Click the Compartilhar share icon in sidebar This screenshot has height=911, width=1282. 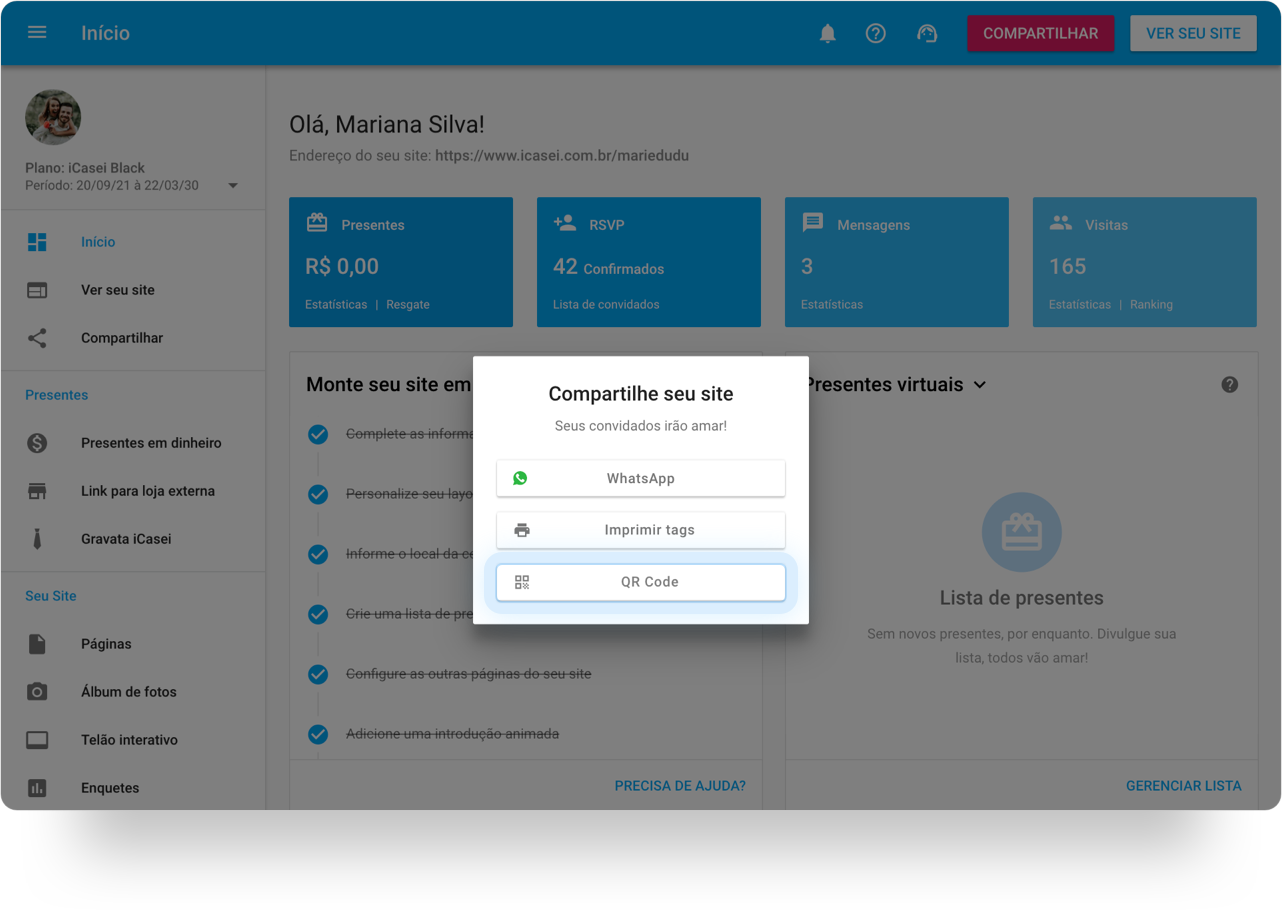(x=37, y=338)
